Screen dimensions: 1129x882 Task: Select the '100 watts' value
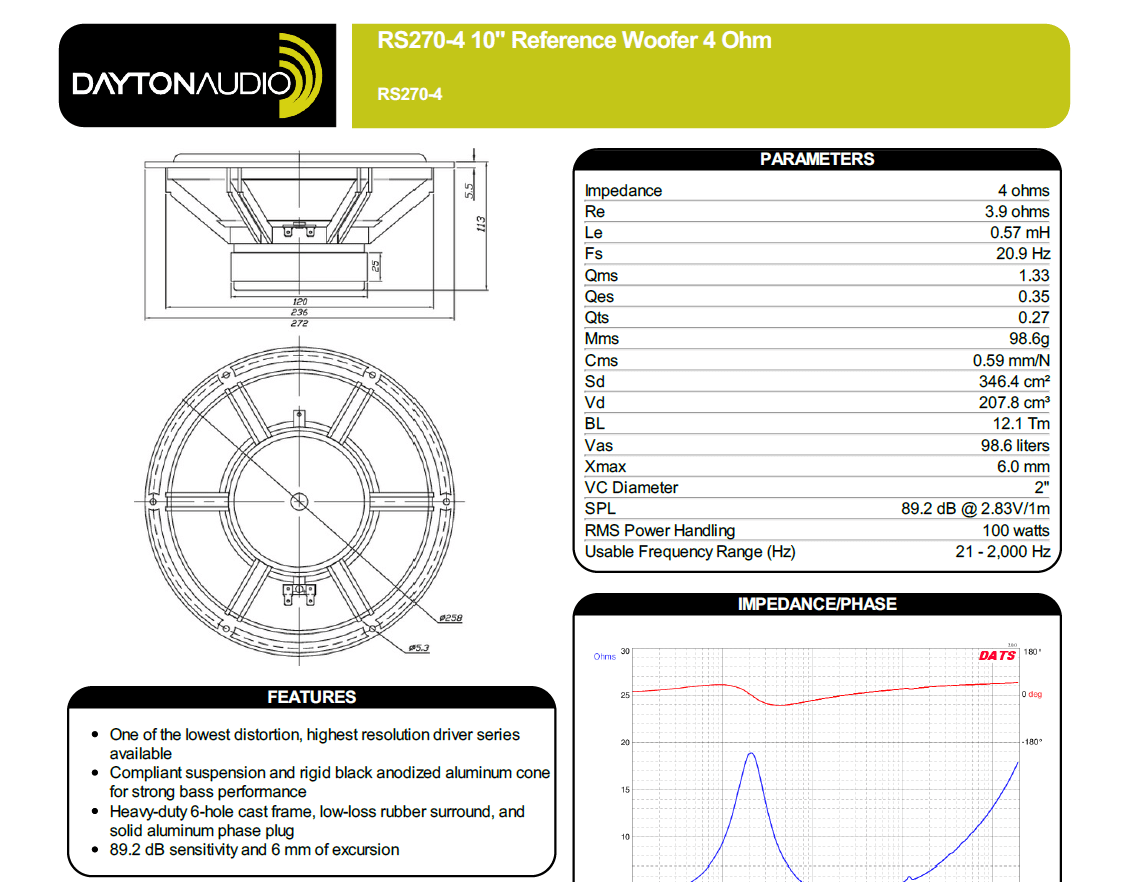tap(1016, 530)
